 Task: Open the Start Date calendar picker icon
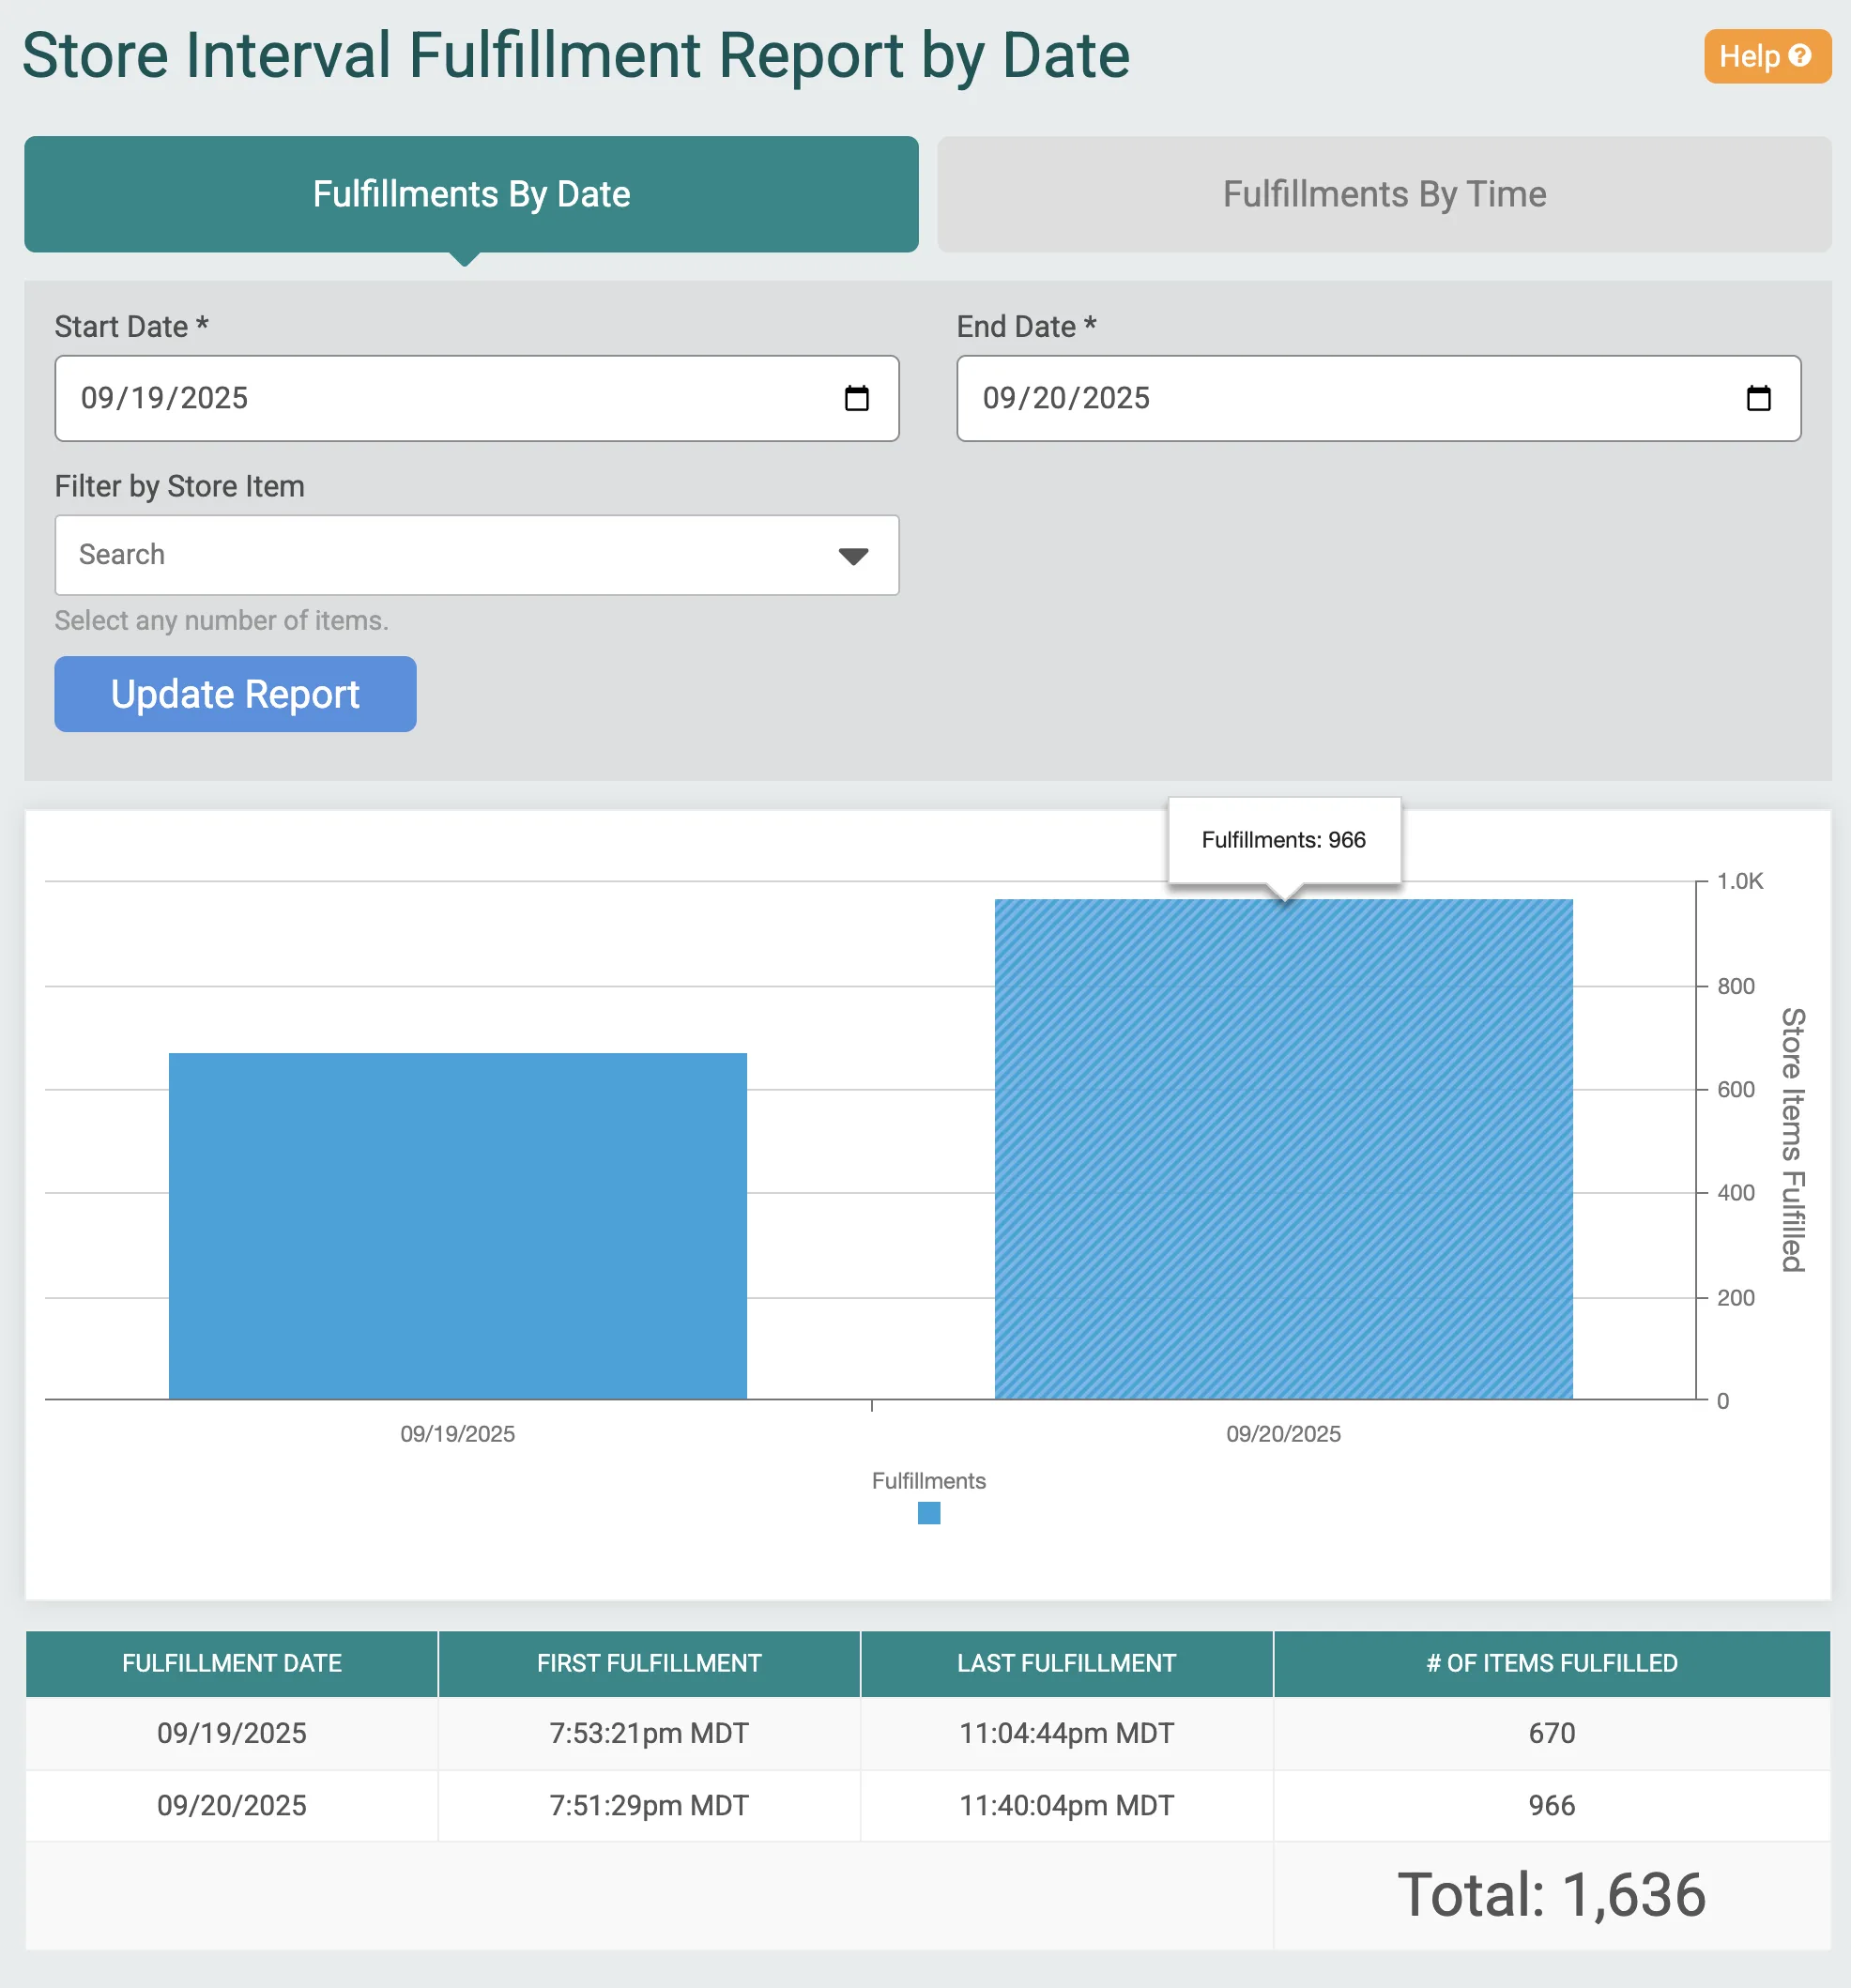[856, 398]
